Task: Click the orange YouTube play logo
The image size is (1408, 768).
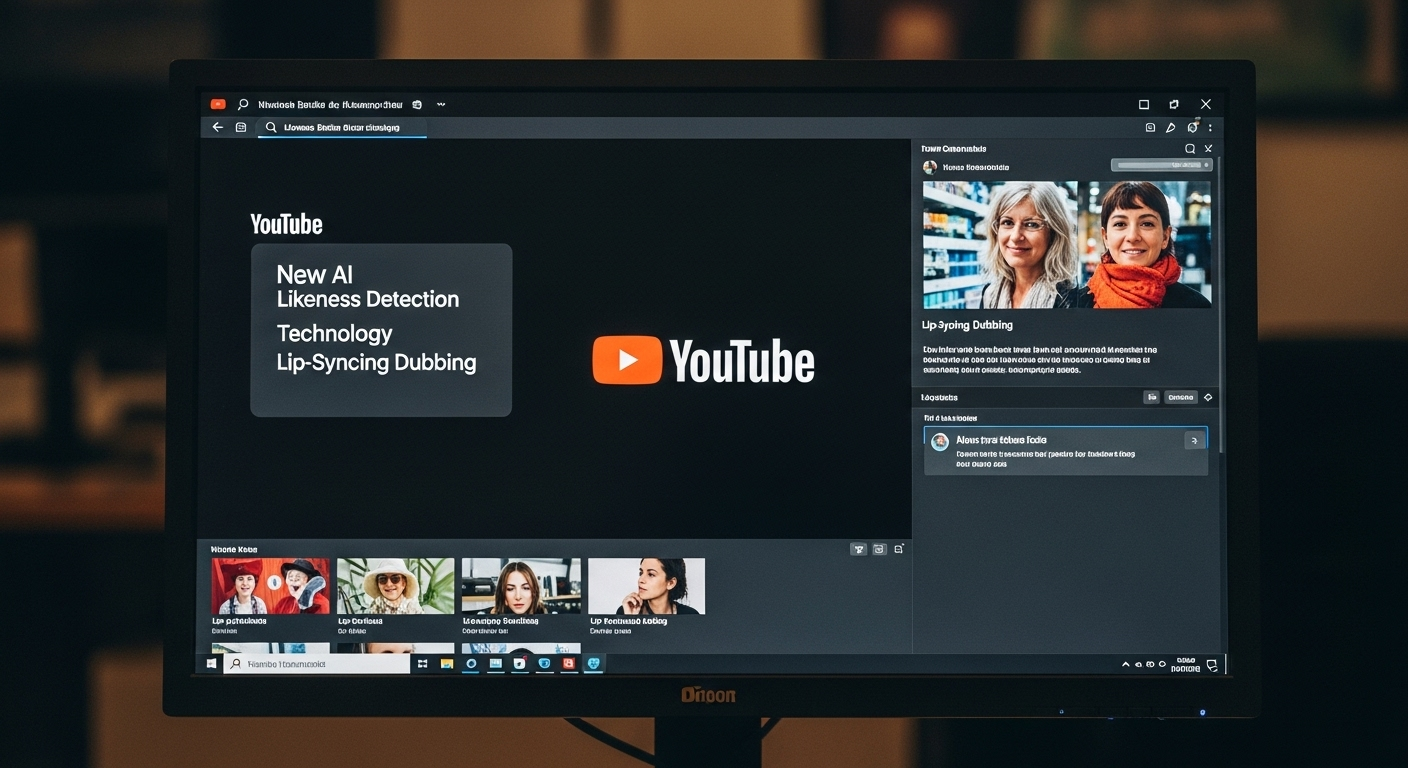Action: (x=627, y=360)
